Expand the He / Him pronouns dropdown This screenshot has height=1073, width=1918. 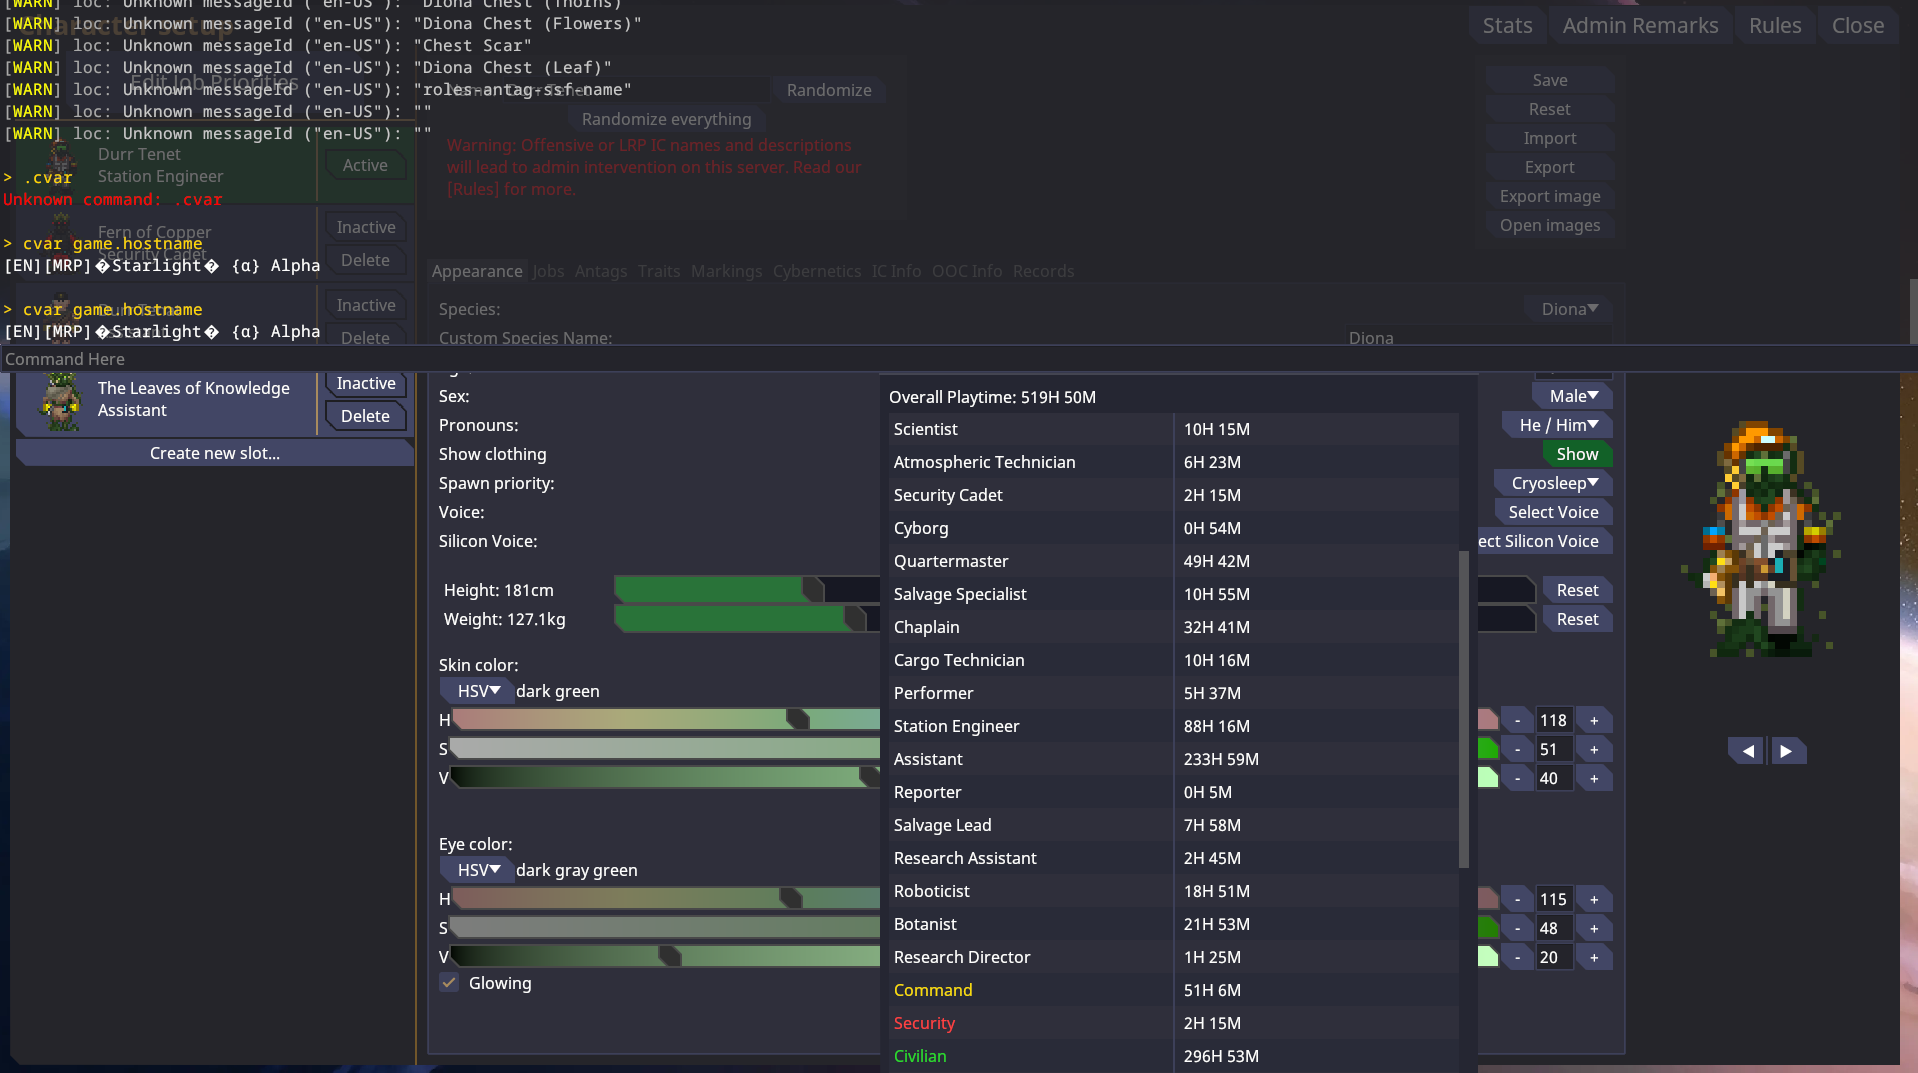(1557, 425)
